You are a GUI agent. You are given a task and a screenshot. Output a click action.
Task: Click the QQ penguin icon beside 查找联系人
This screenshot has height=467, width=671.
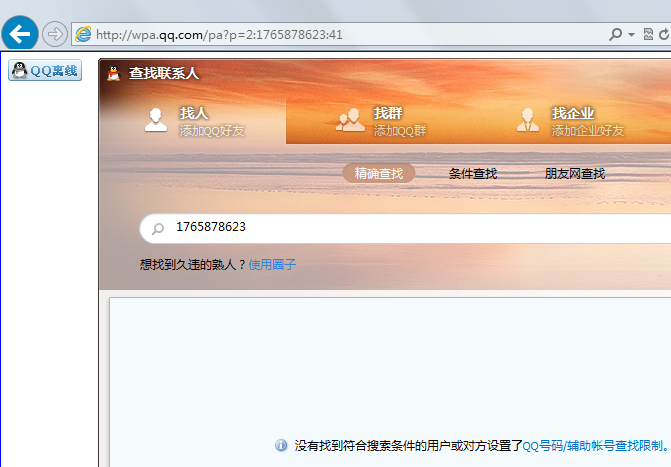click(113, 73)
